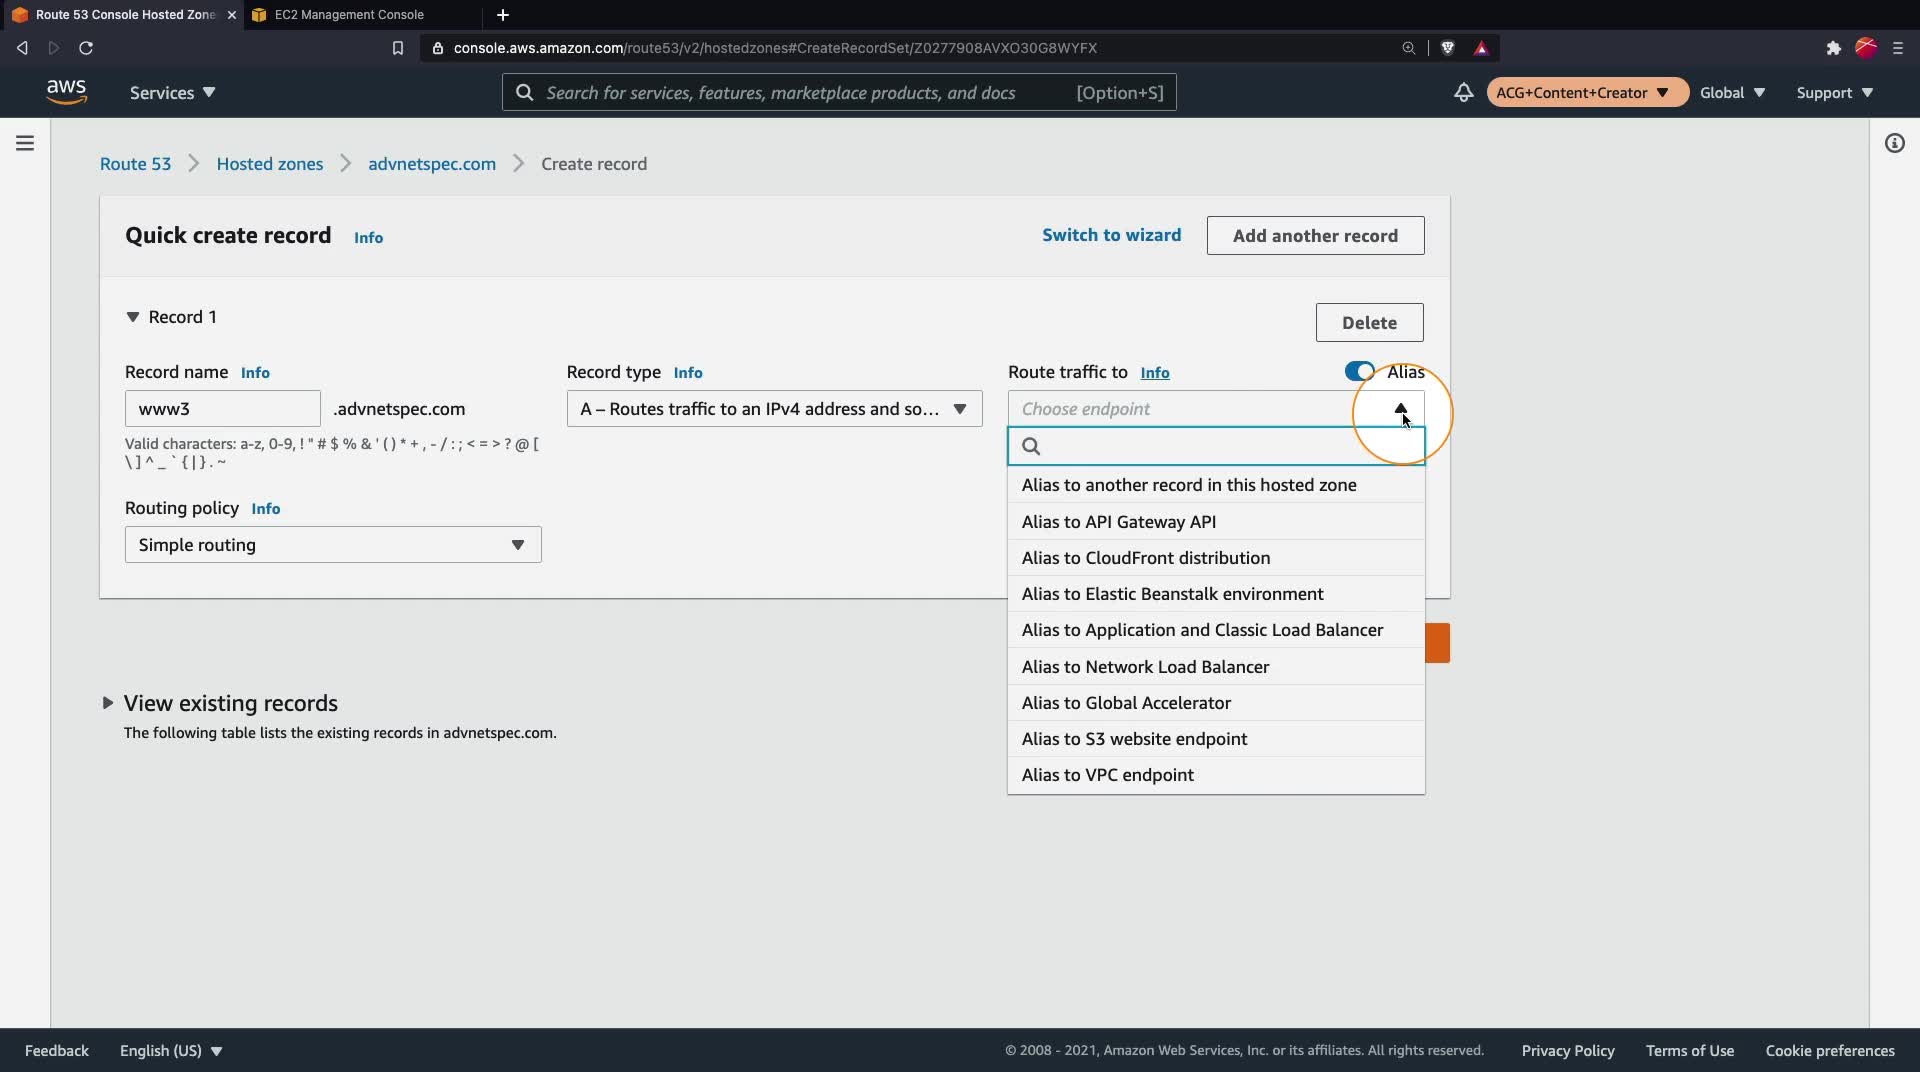Toggle the Alias switch off

[x=1359, y=372]
